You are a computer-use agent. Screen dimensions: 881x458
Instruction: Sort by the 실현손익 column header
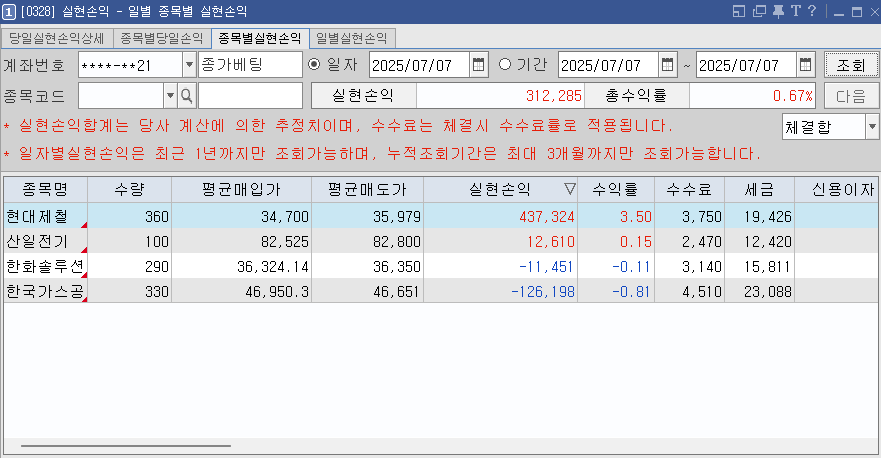[501, 189]
